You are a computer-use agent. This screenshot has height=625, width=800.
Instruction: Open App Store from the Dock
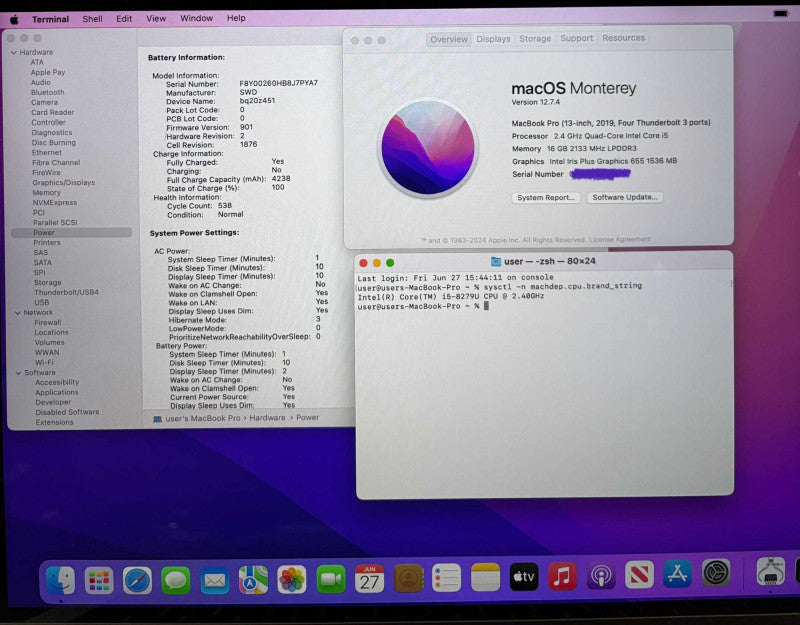(x=678, y=574)
